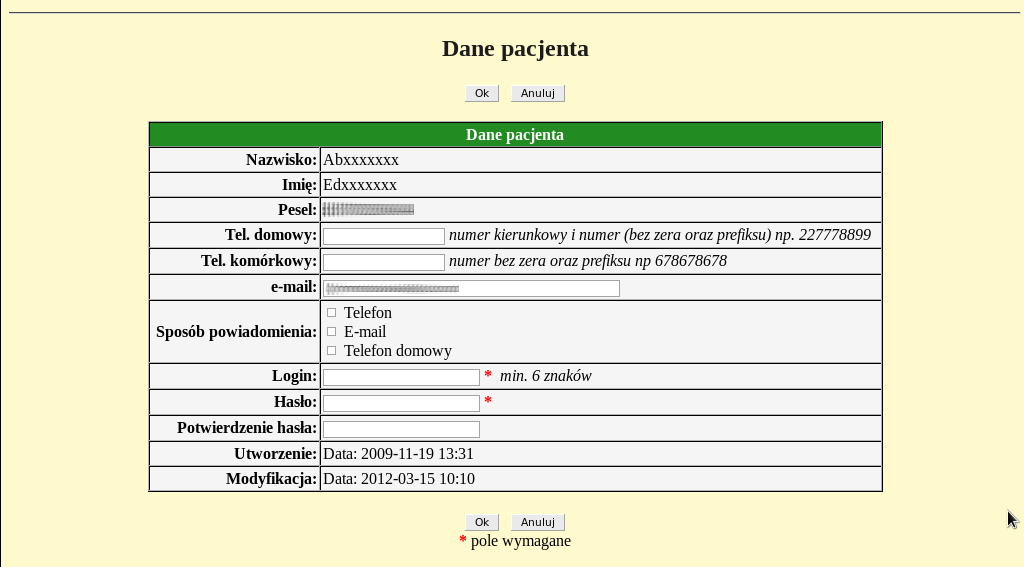This screenshot has width=1024, height=567.
Task: Enable Telefon domowy notification checkbox
Action: click(x=332, y=351)
